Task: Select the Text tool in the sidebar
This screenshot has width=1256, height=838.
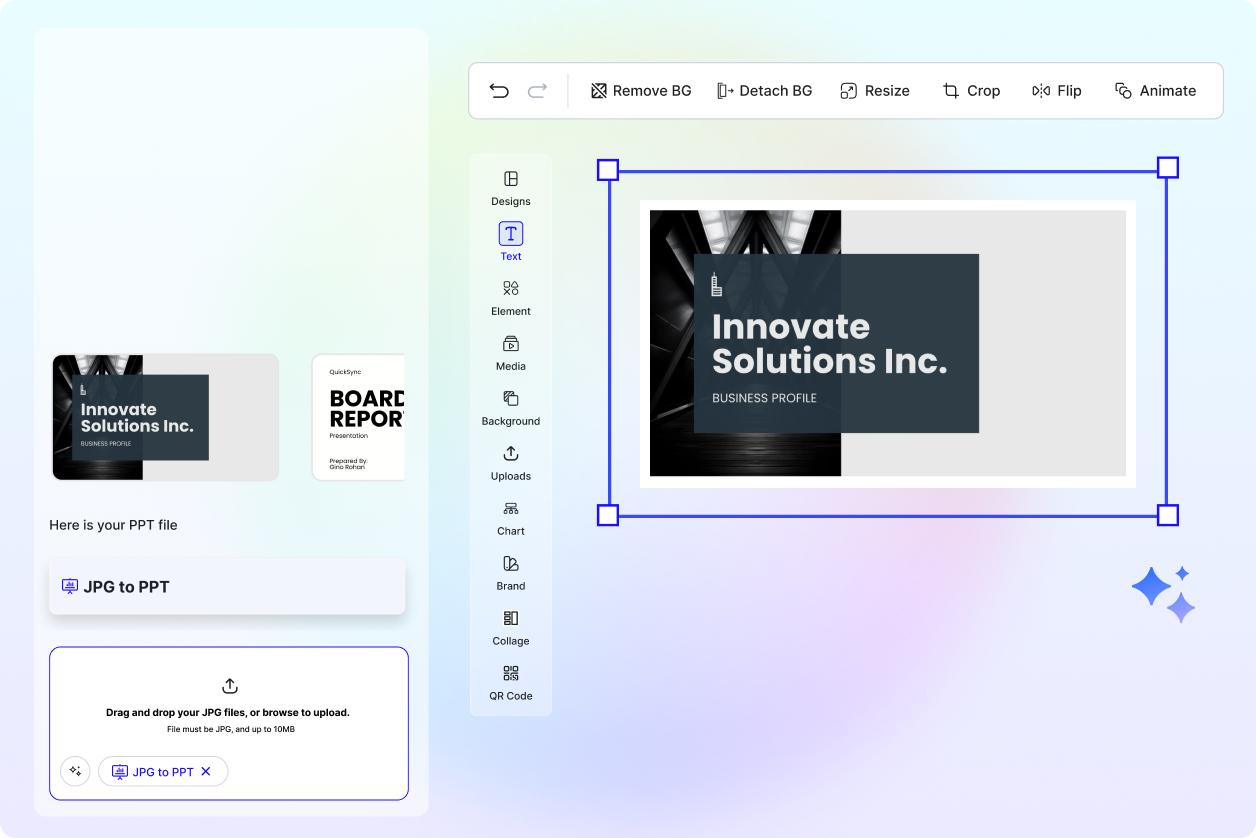Action: point(510,242)
